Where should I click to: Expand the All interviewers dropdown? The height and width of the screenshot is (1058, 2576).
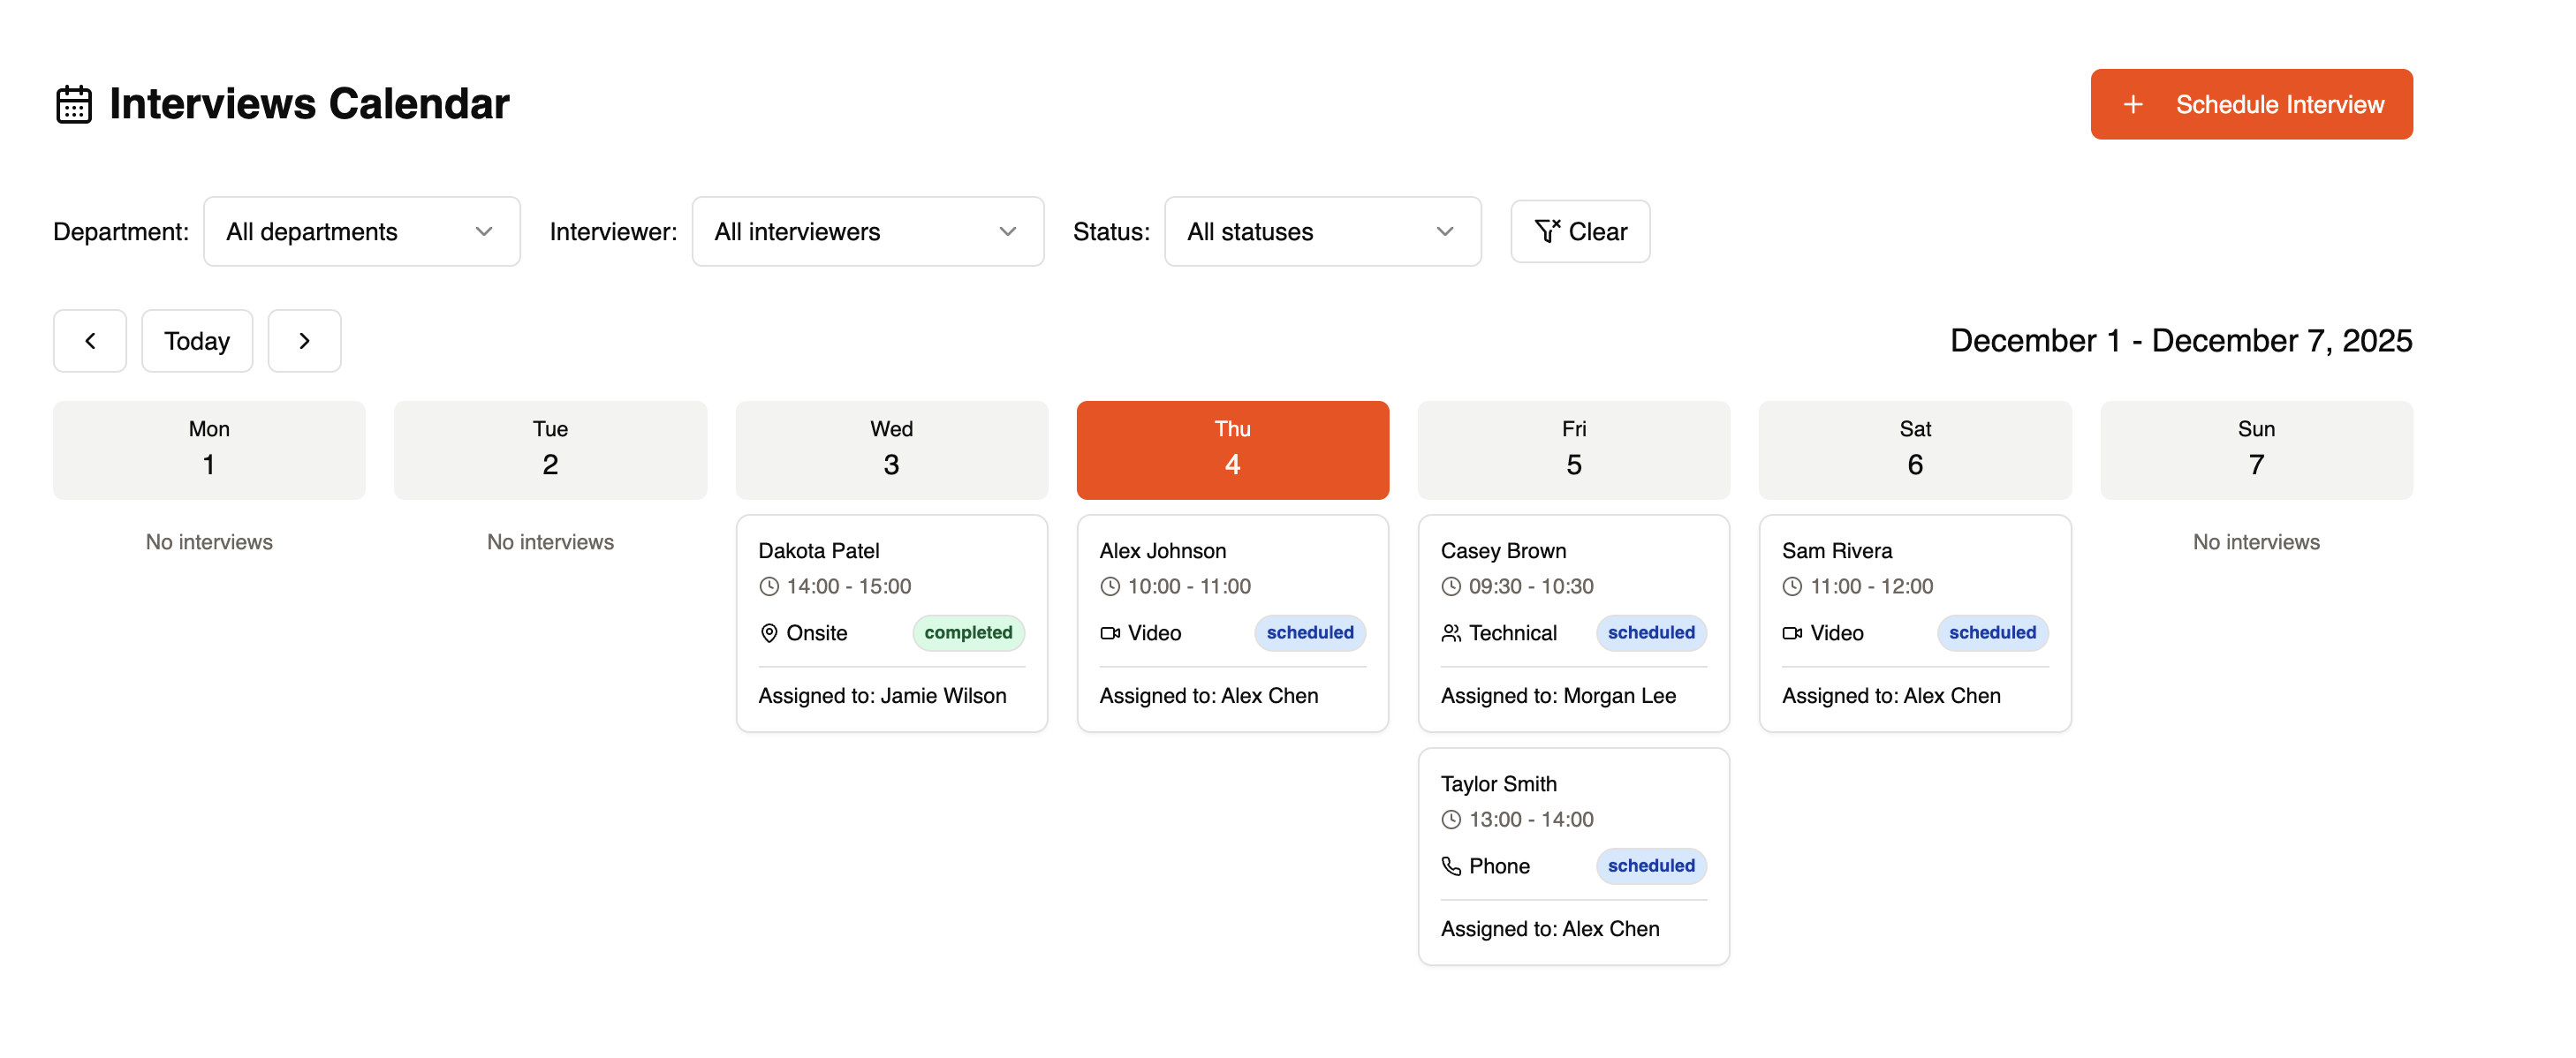[x=867, y=232]
